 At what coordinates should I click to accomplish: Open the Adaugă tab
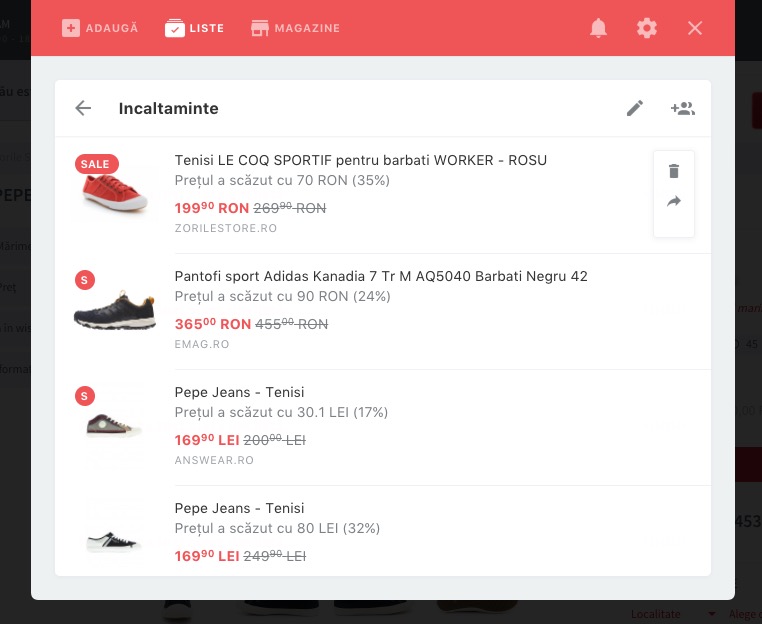coord(100,28)
